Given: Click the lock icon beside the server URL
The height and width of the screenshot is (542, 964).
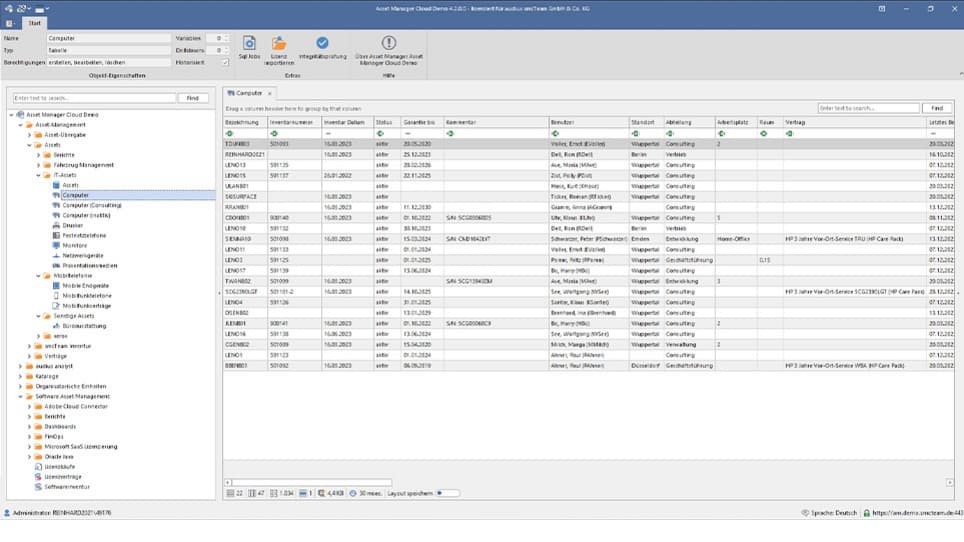Looking at the screenshot, I should point(866,513).
